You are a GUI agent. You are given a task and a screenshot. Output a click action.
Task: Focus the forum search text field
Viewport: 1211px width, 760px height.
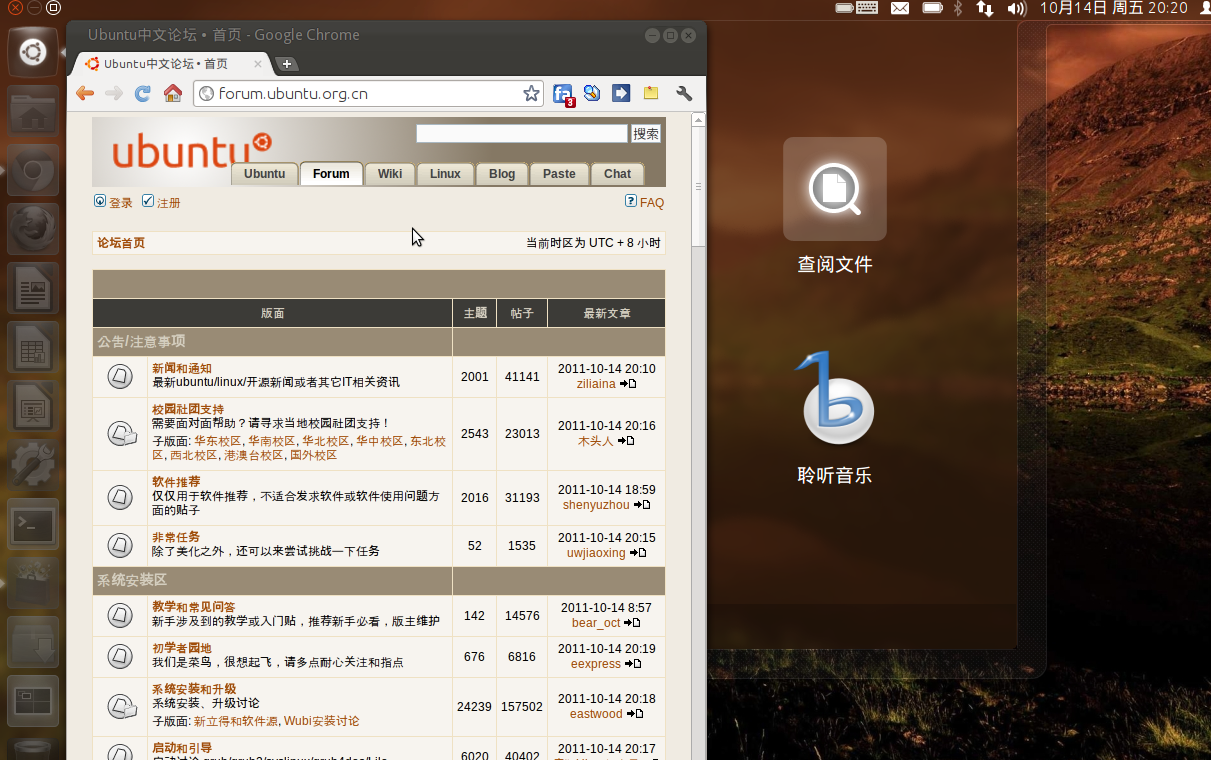522,134
